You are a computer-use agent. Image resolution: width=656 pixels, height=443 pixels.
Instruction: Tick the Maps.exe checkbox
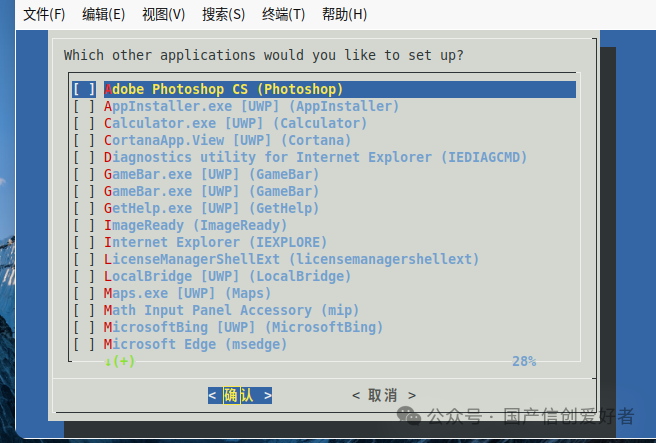[x=84, y=293]
